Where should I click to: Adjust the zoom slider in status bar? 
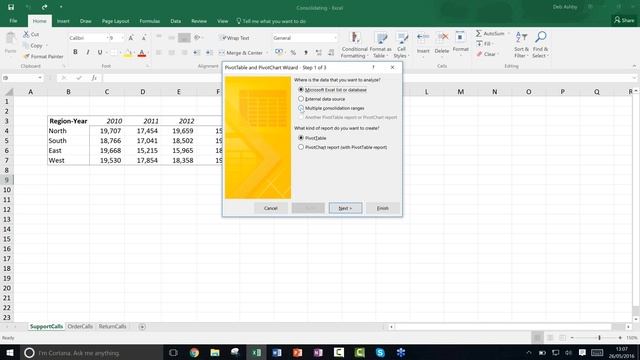599,338
